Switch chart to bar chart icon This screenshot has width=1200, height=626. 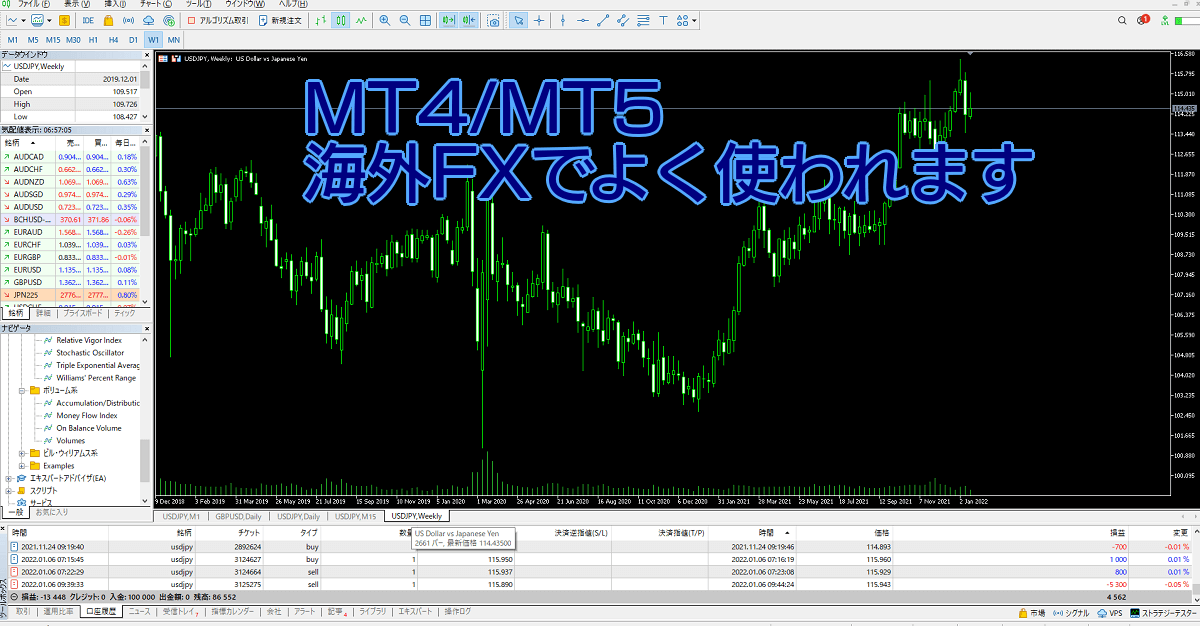click(320, 20)
